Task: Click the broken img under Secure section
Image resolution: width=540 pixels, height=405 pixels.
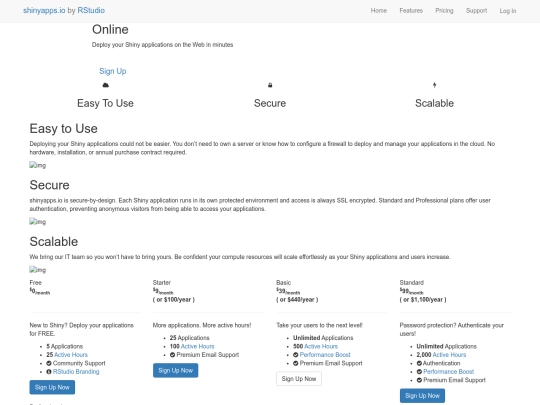Action: (x=38, y=222)
